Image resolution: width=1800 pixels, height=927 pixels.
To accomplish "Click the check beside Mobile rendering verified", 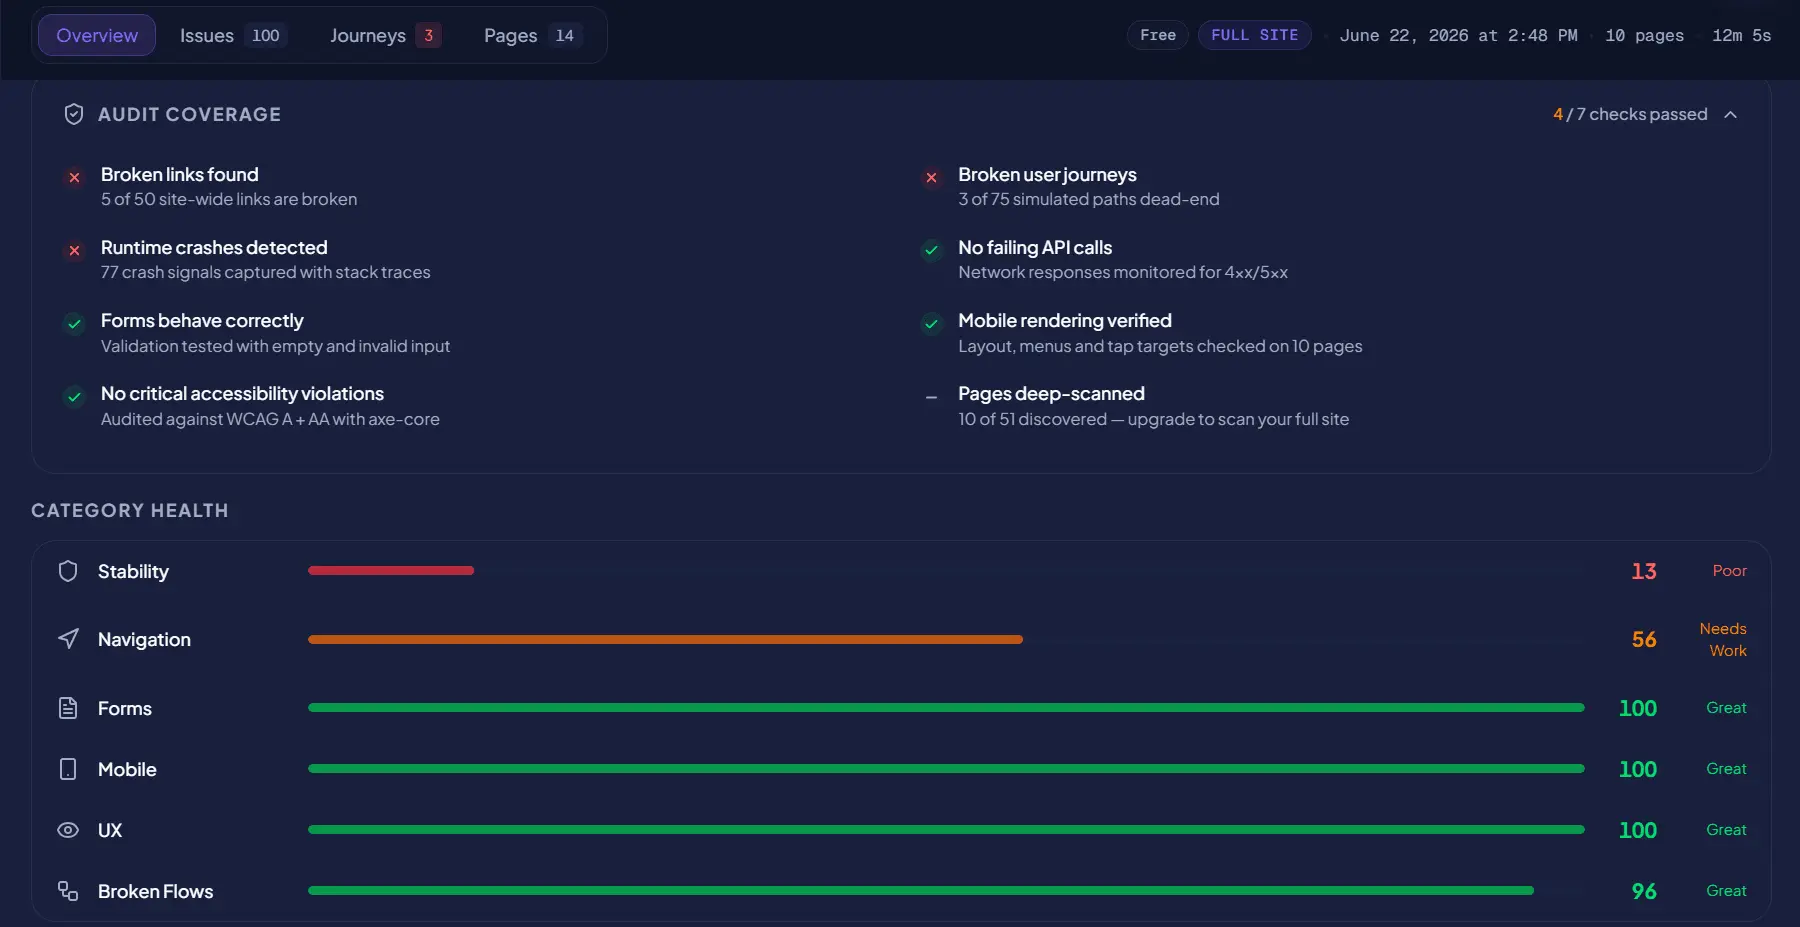I will (x=931, y=323).
